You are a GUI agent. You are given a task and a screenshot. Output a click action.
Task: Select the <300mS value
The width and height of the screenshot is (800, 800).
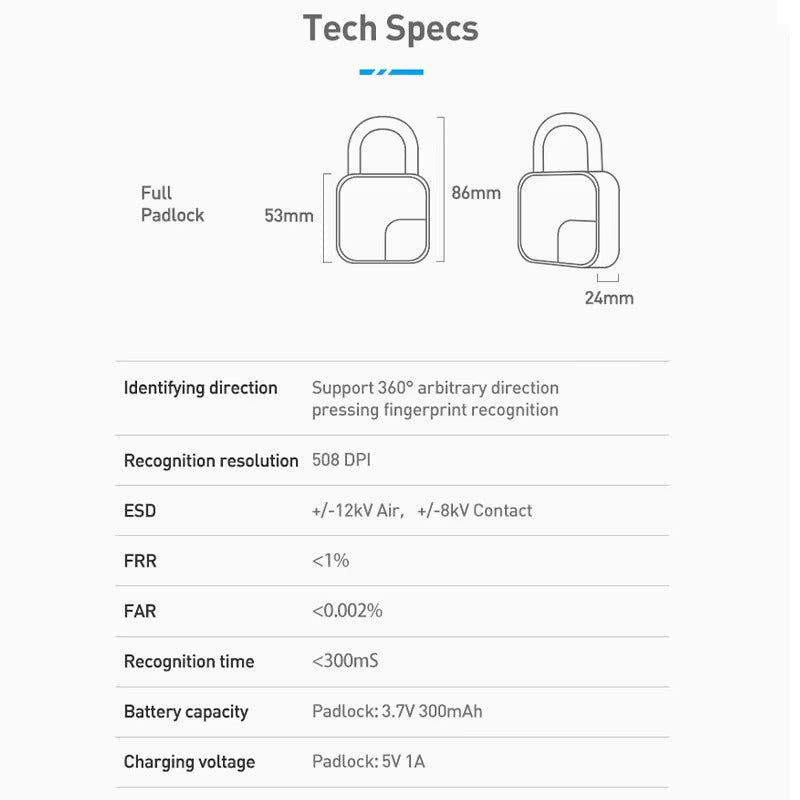click(345, 661)
